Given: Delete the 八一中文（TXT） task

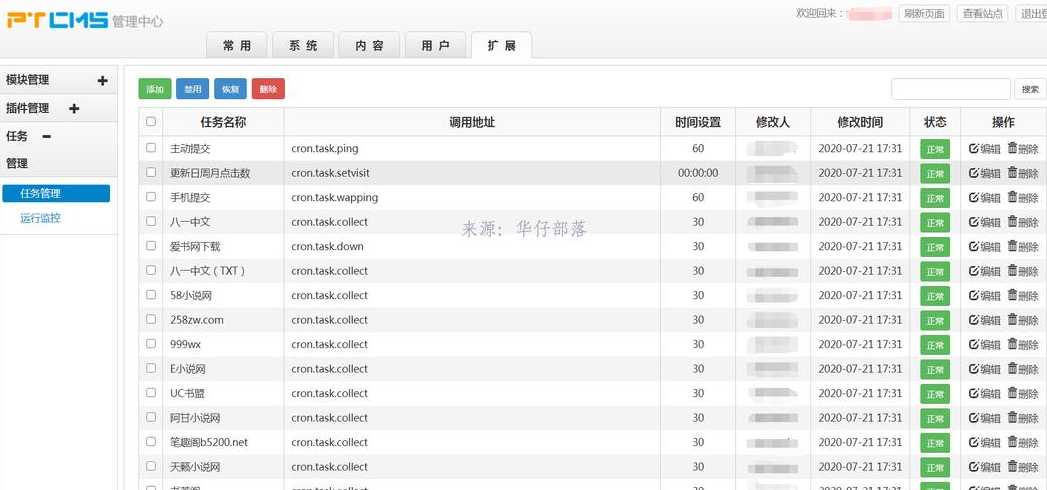Looking at the screenshot, I should (x=1023, y=270).
